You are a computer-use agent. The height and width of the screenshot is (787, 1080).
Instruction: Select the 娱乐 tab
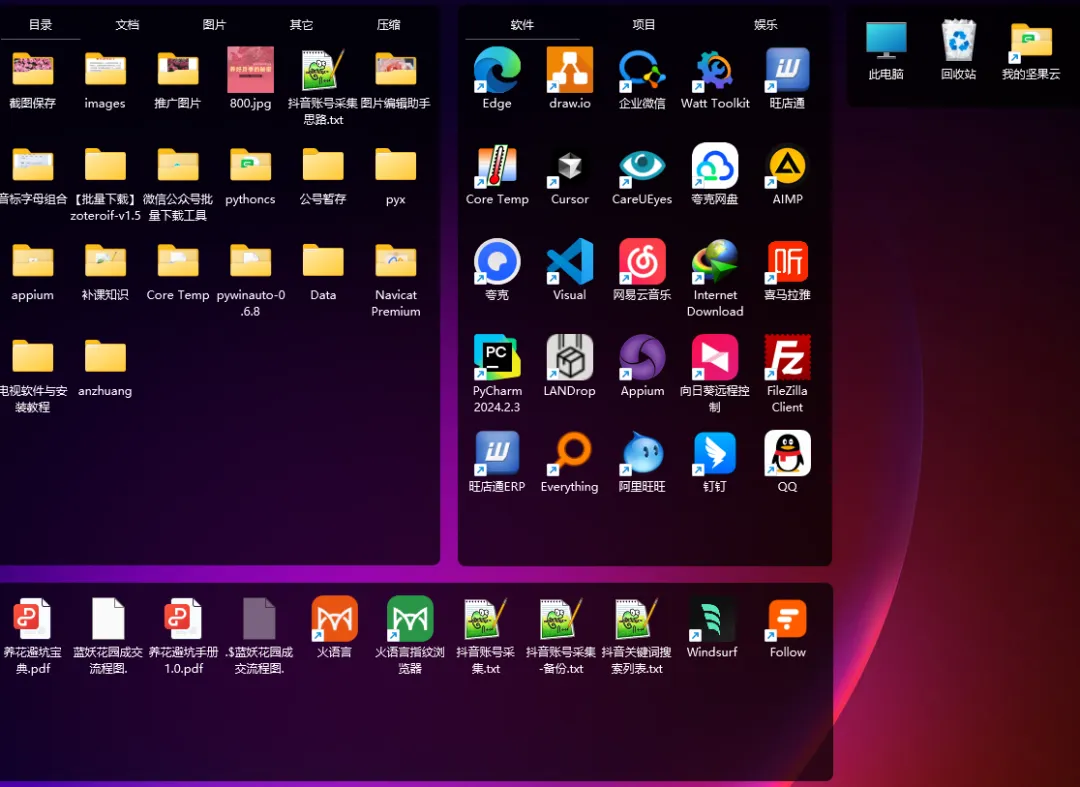[x=765, y=25]
